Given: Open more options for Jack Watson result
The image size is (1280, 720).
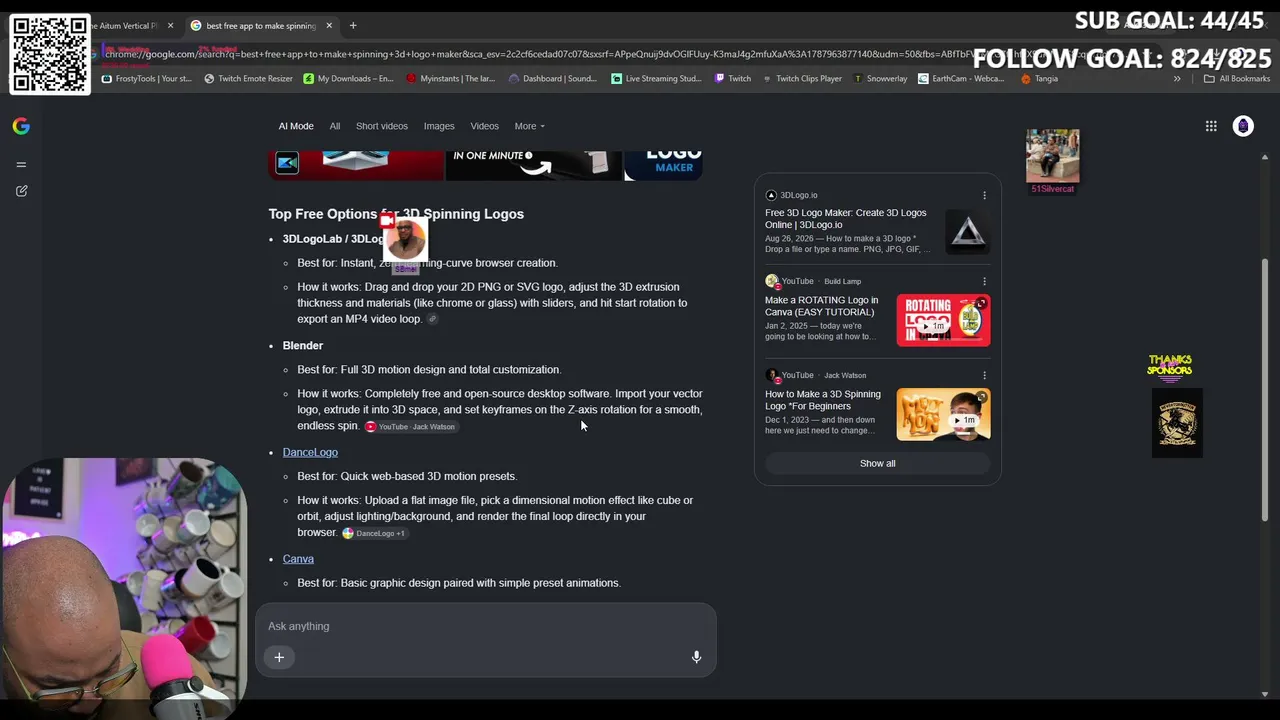Looking at the screenshot, I should [x=984, y=375].
